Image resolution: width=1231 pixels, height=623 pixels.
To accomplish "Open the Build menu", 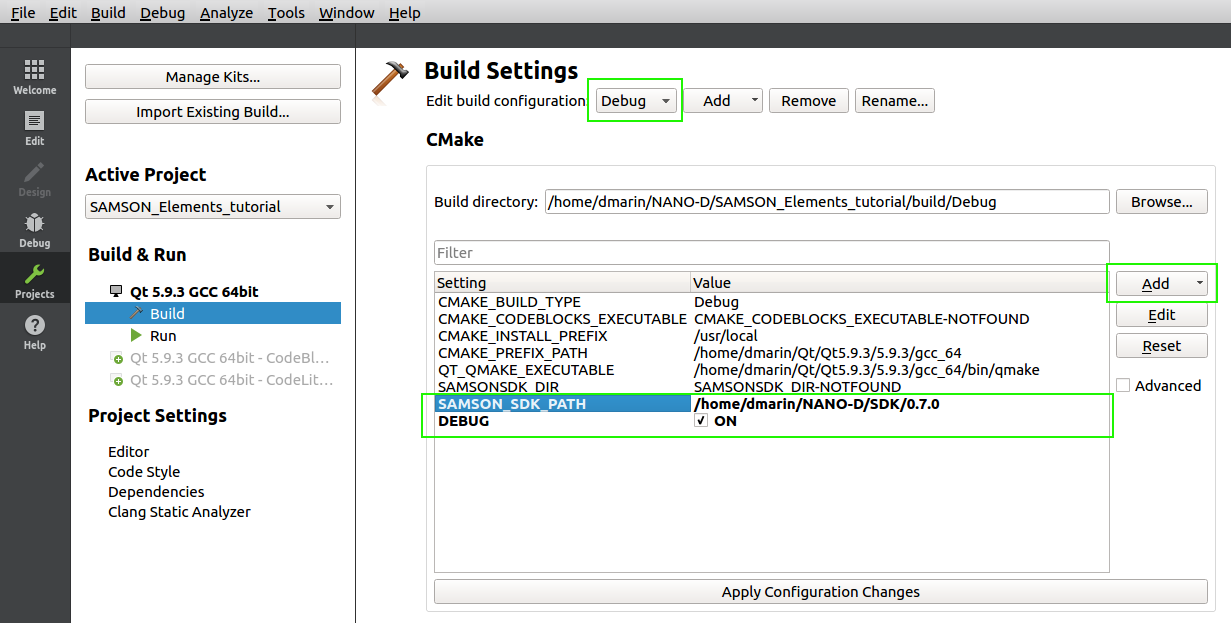I will 108,12.
